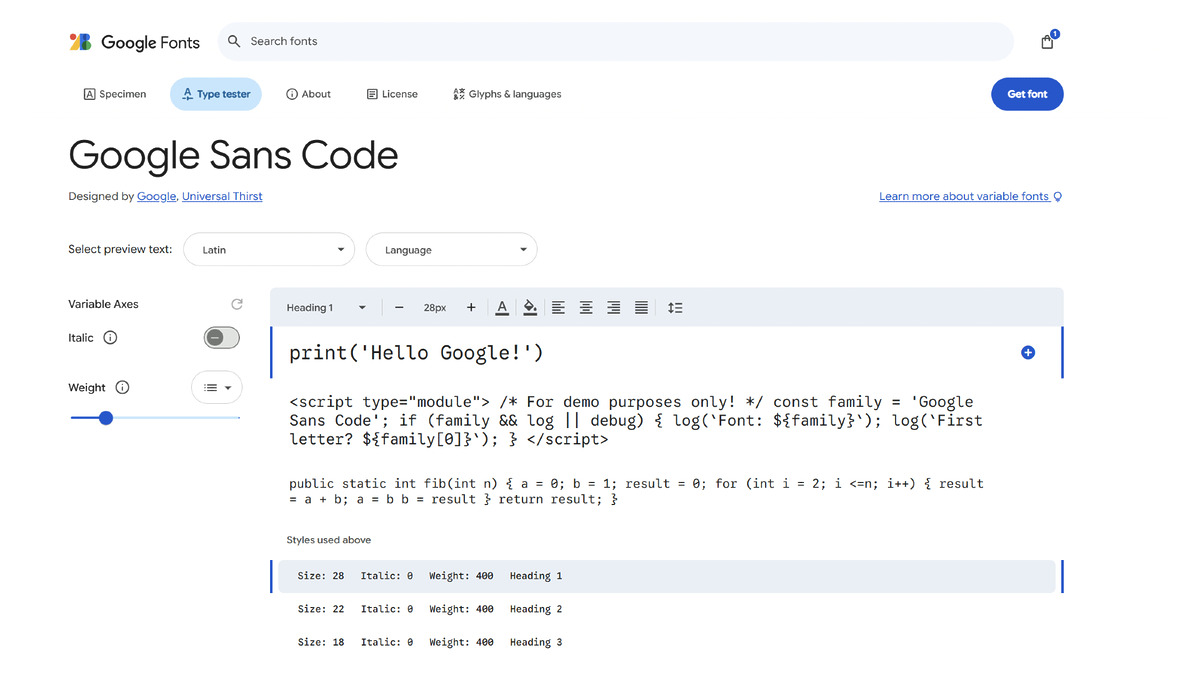Open the Language selection dropdown
The image size is (1200, 675).
451,249
